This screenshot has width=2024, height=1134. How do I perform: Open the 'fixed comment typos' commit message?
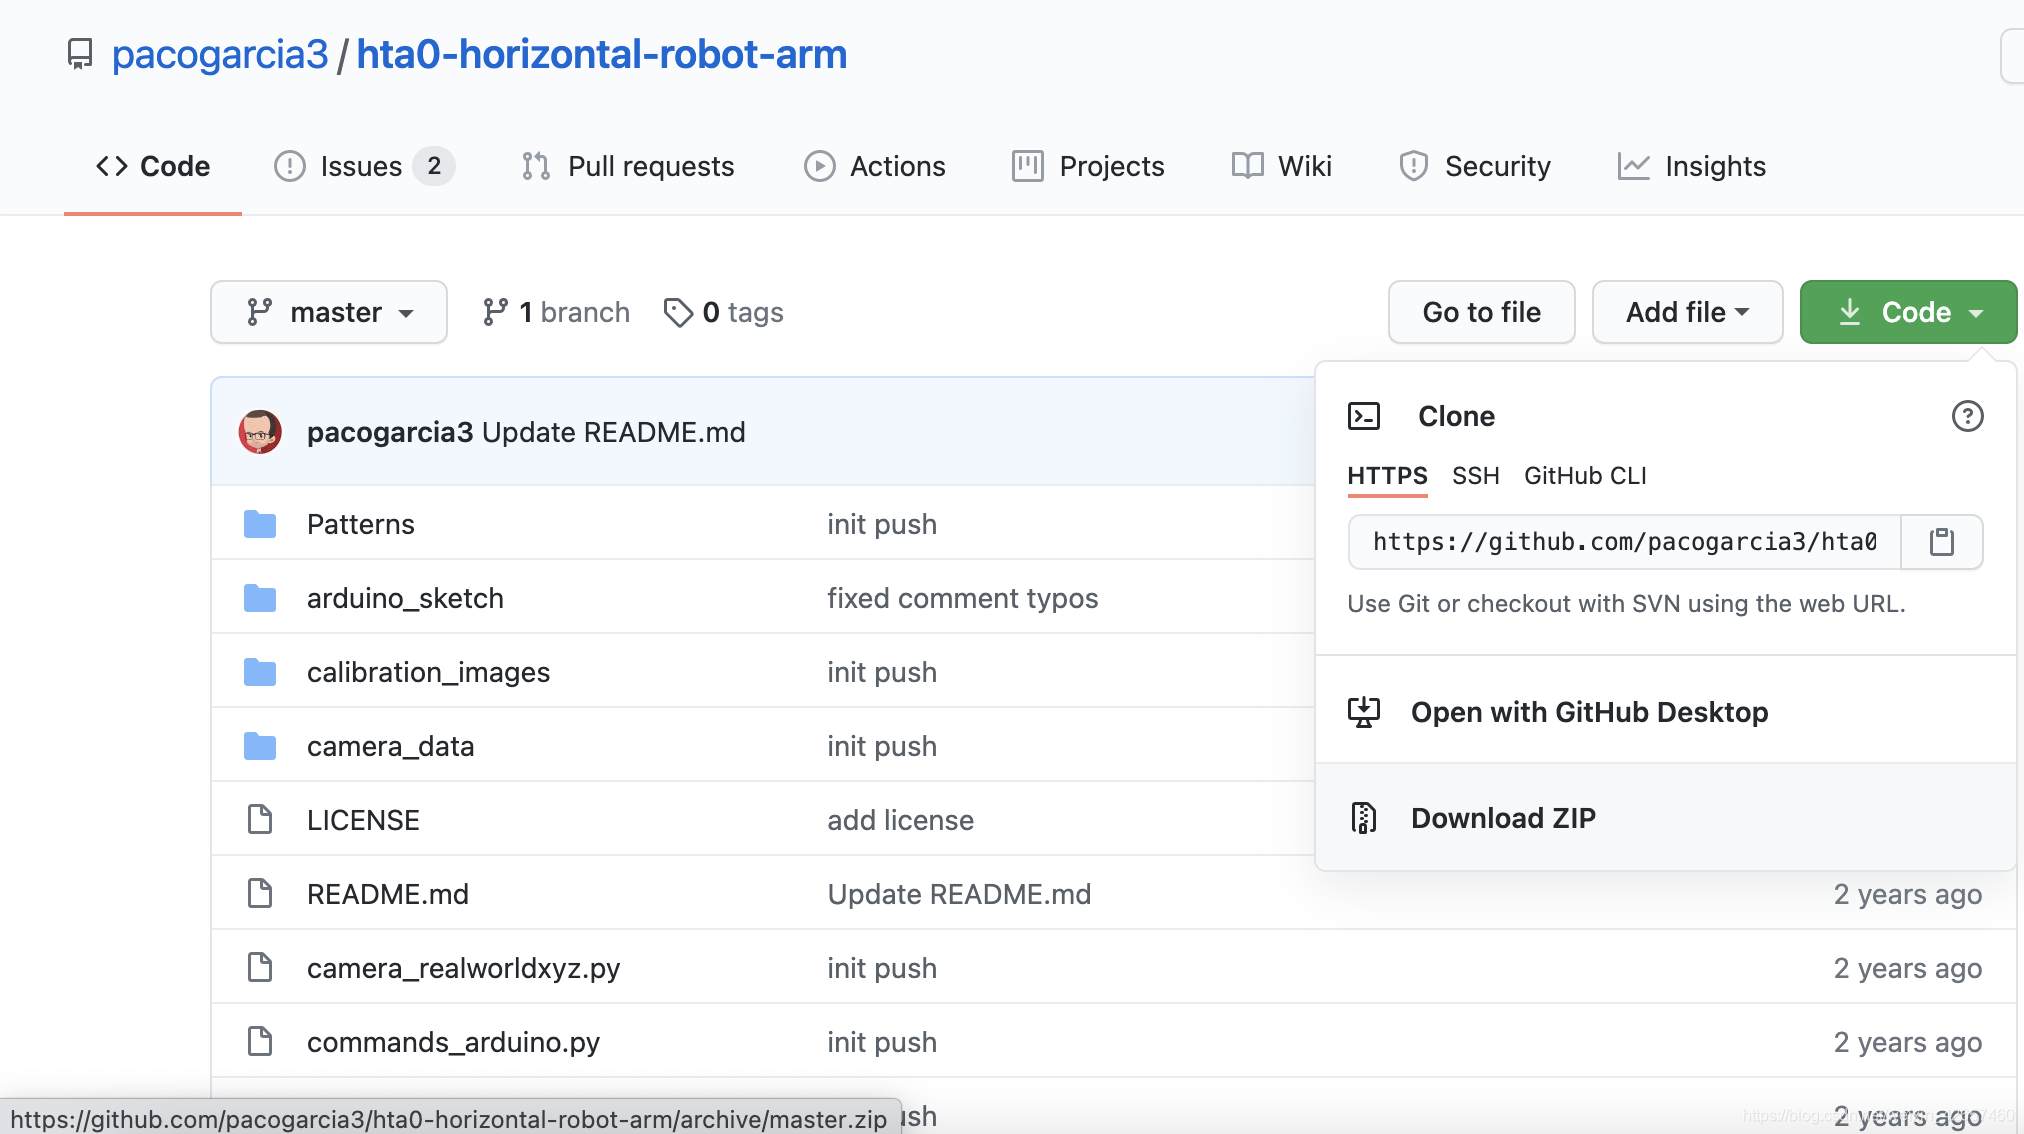point(963,598)
